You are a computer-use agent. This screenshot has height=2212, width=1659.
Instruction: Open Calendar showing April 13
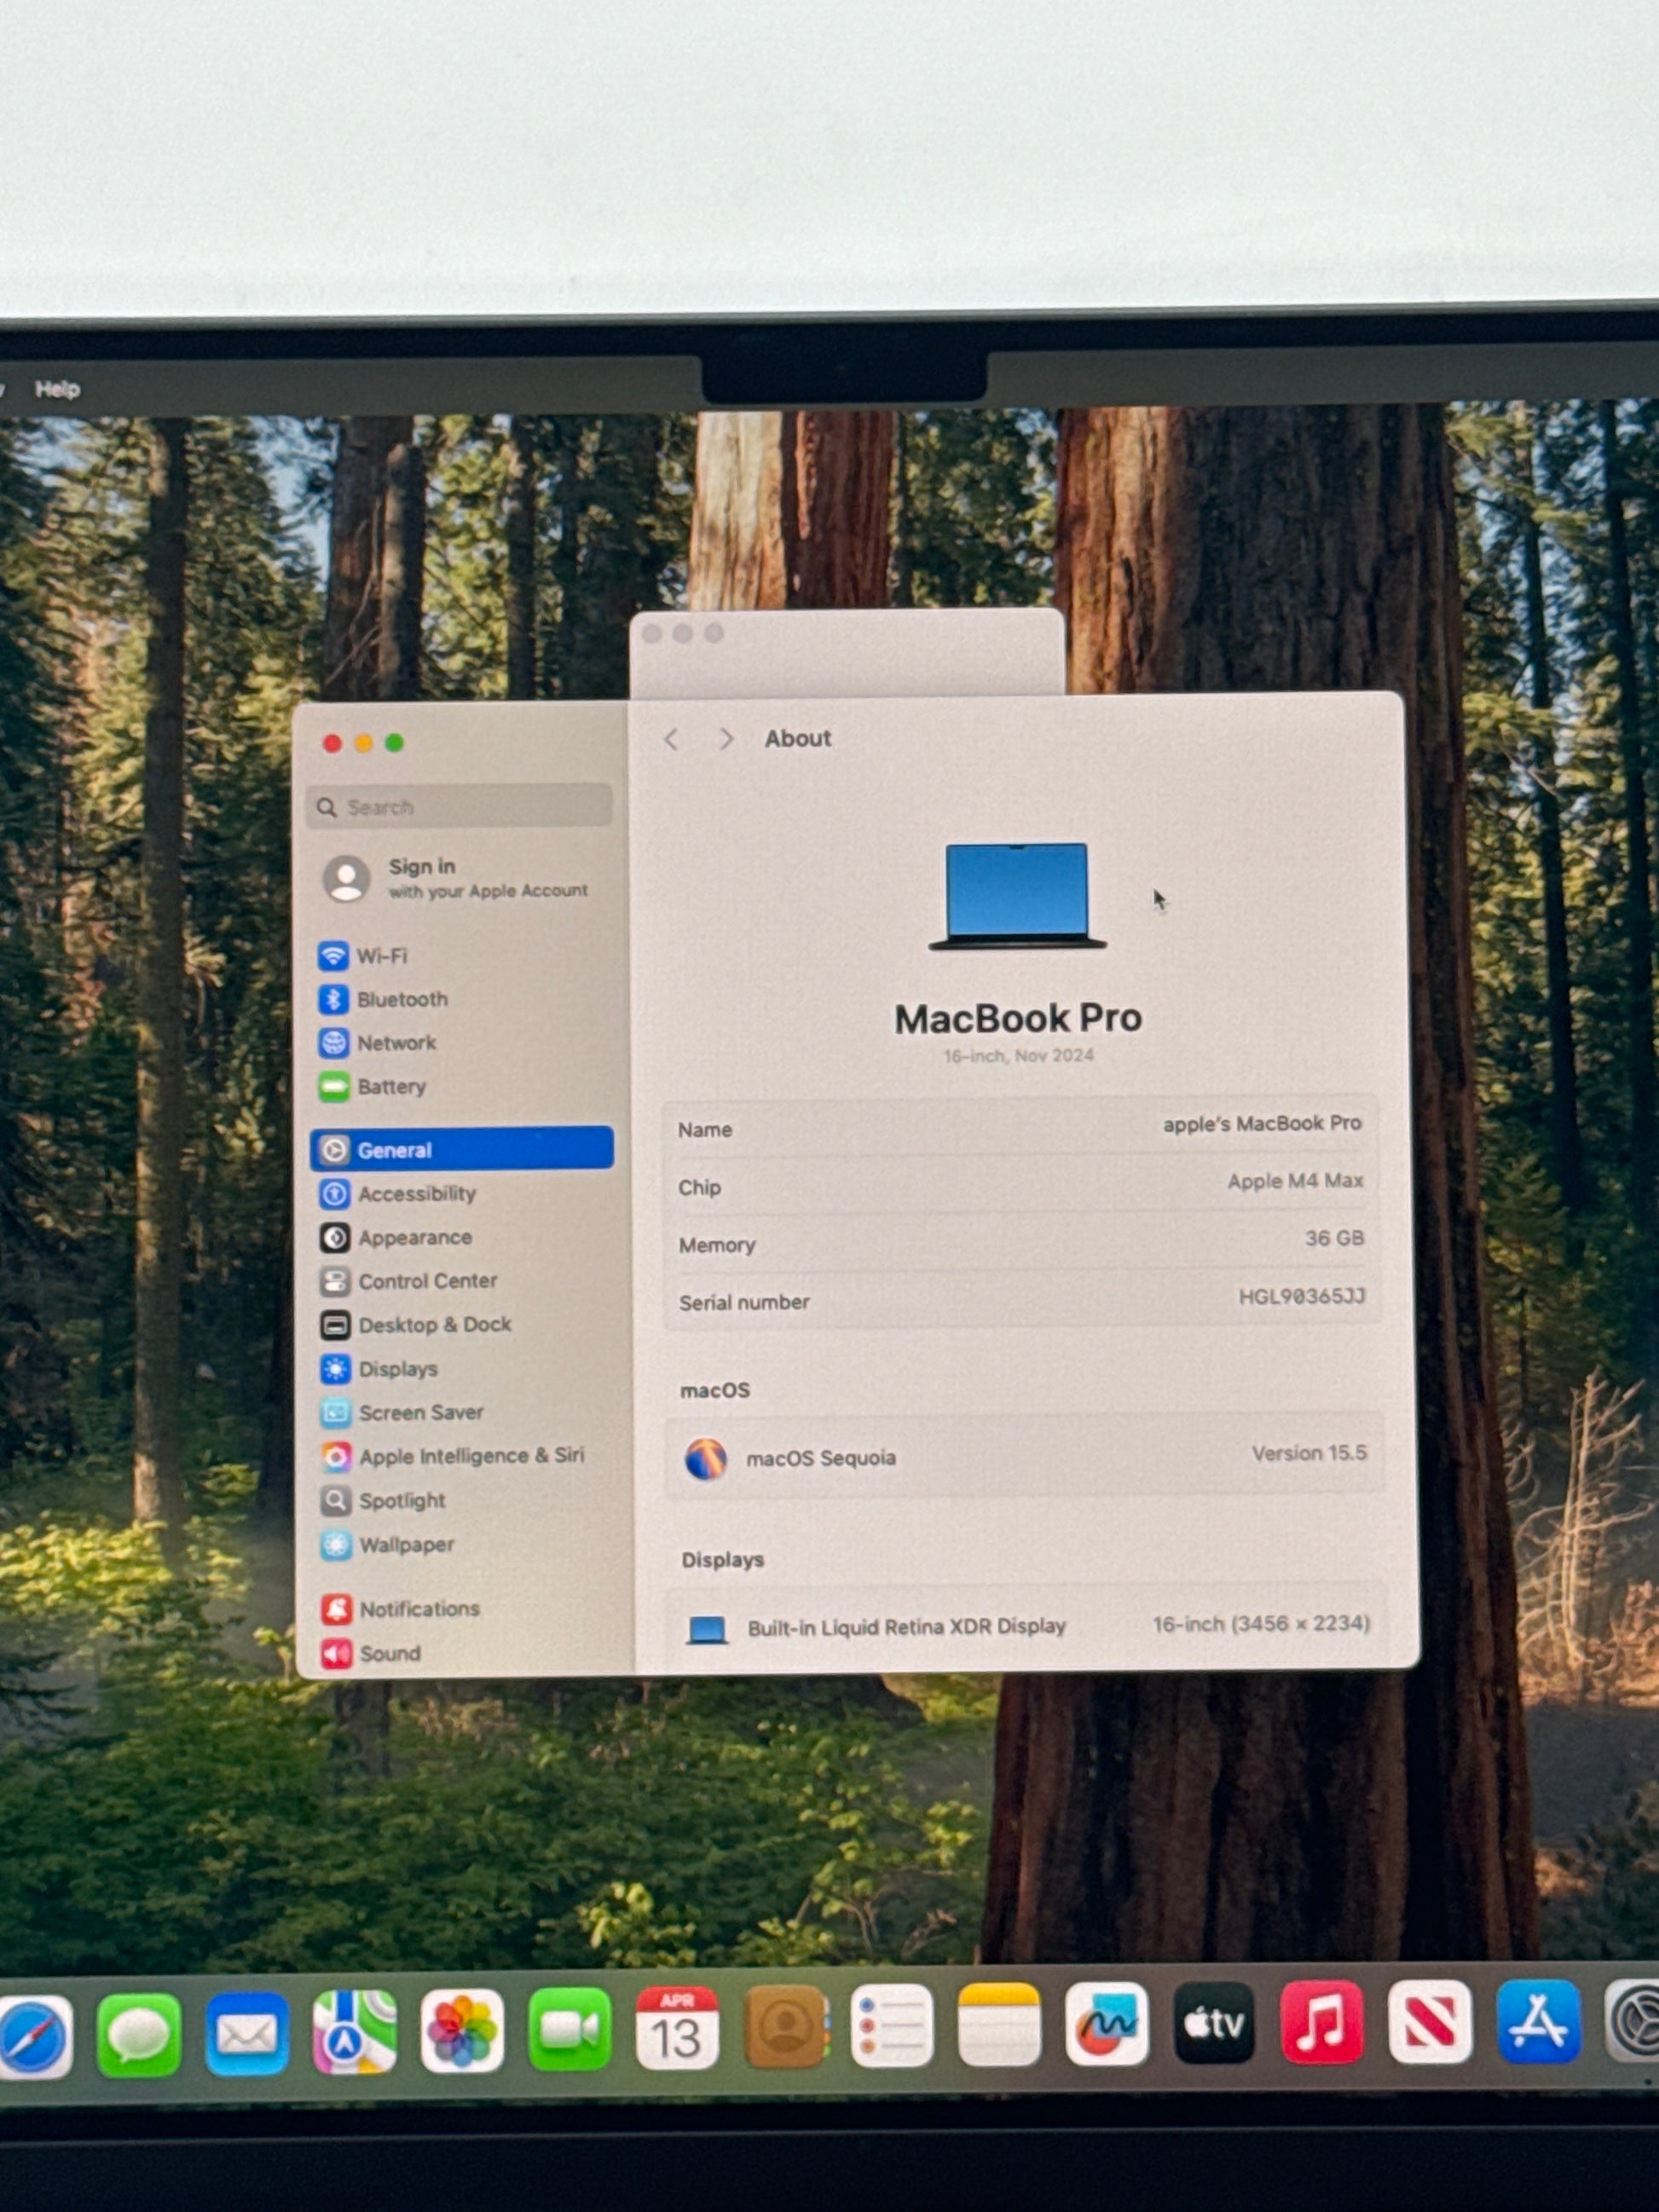pos(677,2028)
